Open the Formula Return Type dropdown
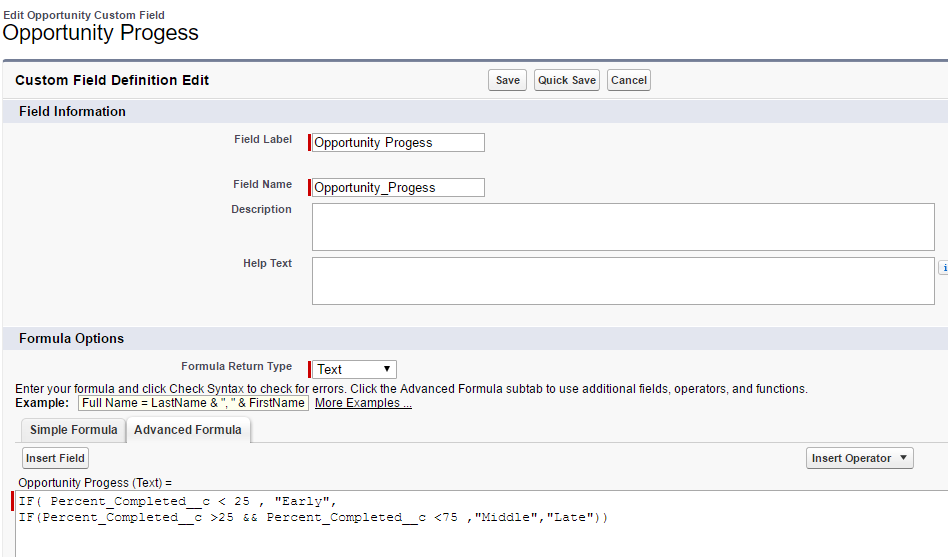The image size is (948, 557). [355, 369]
